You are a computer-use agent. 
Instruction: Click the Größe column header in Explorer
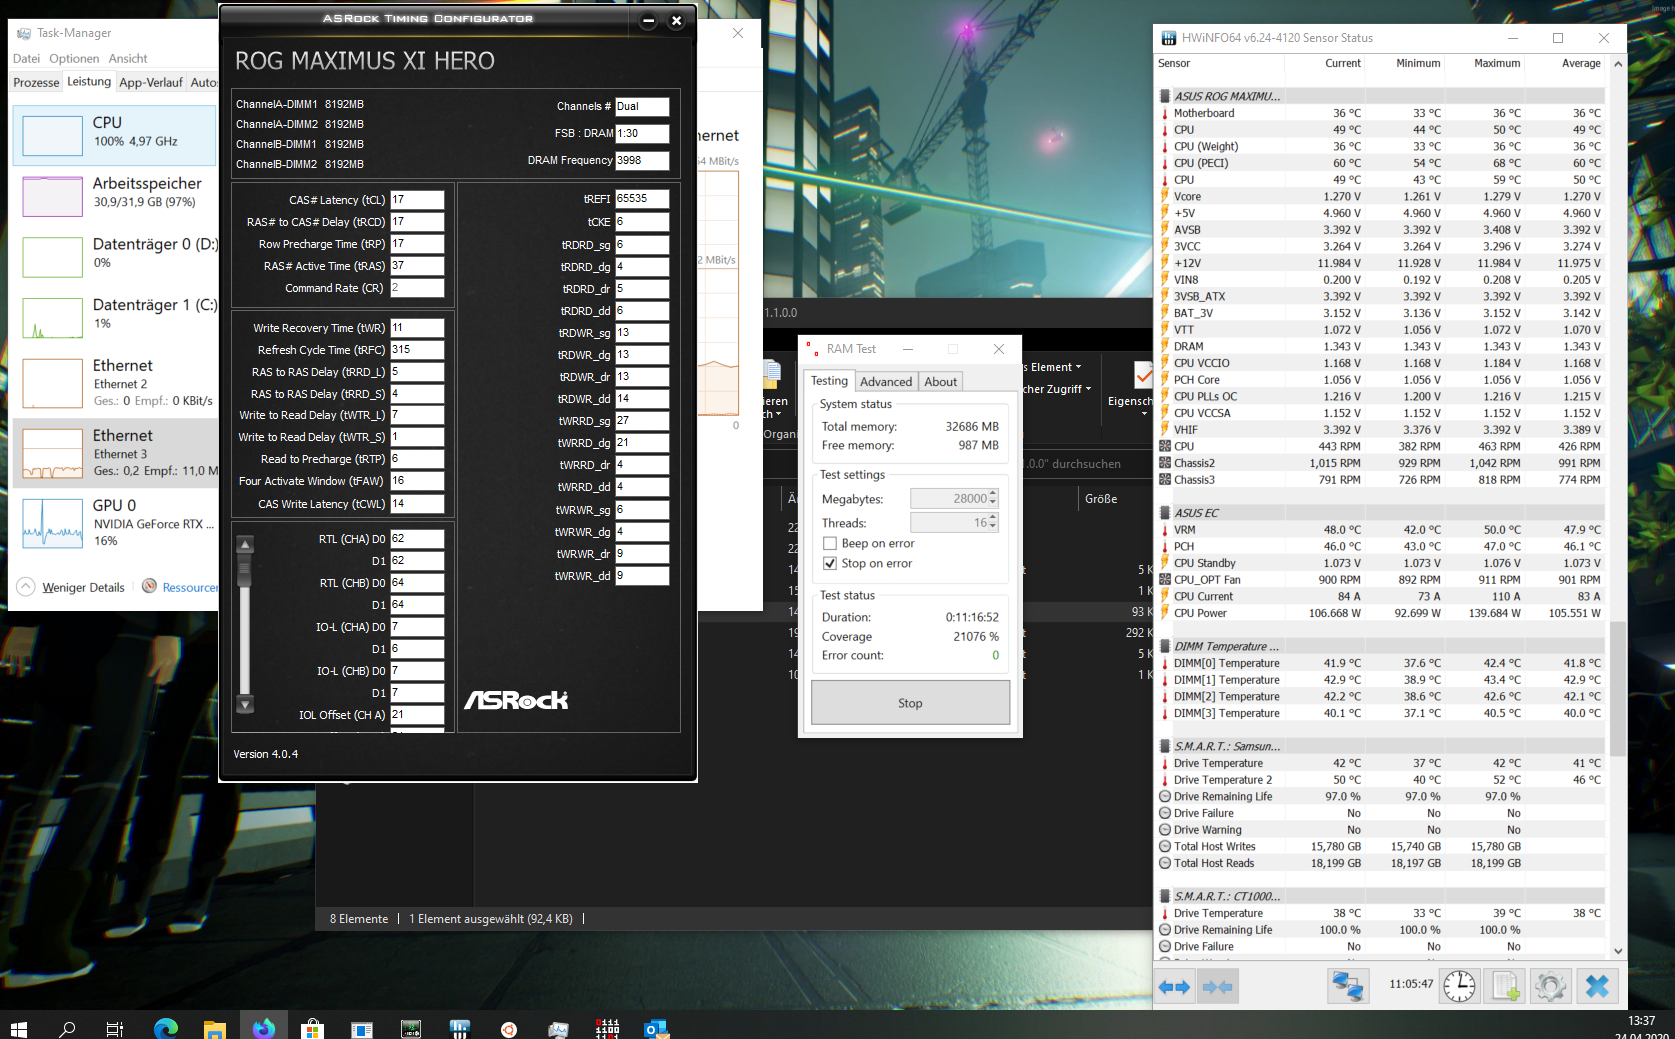(1101, 498)
